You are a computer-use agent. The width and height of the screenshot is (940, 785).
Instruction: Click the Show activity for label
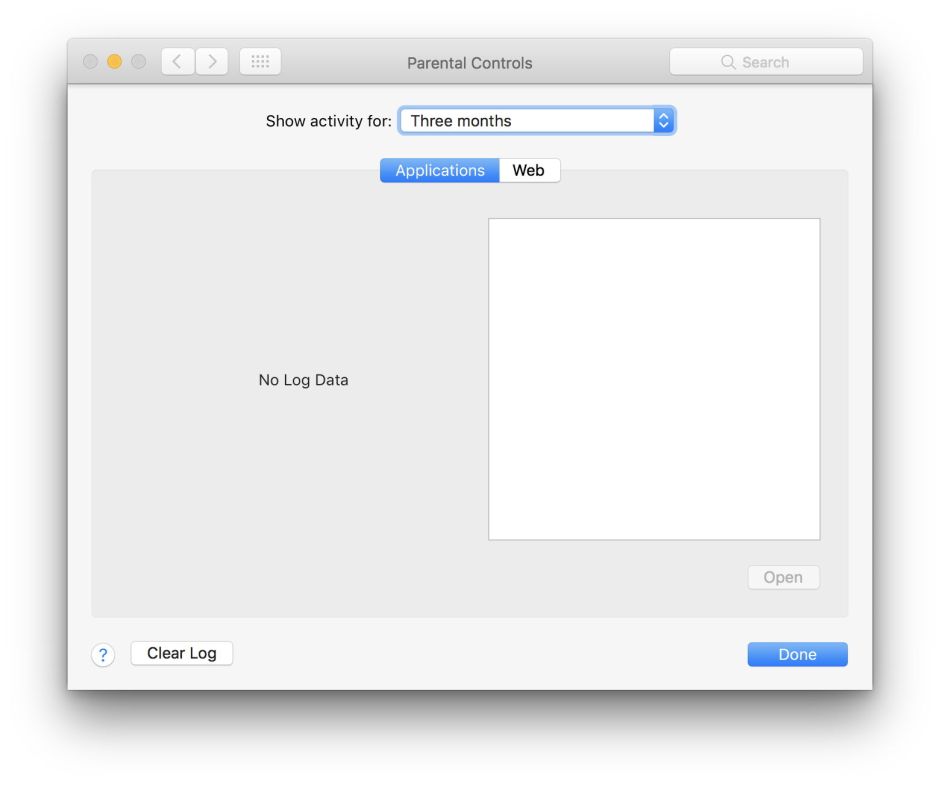pyautogui.click(x=328, y=121)
